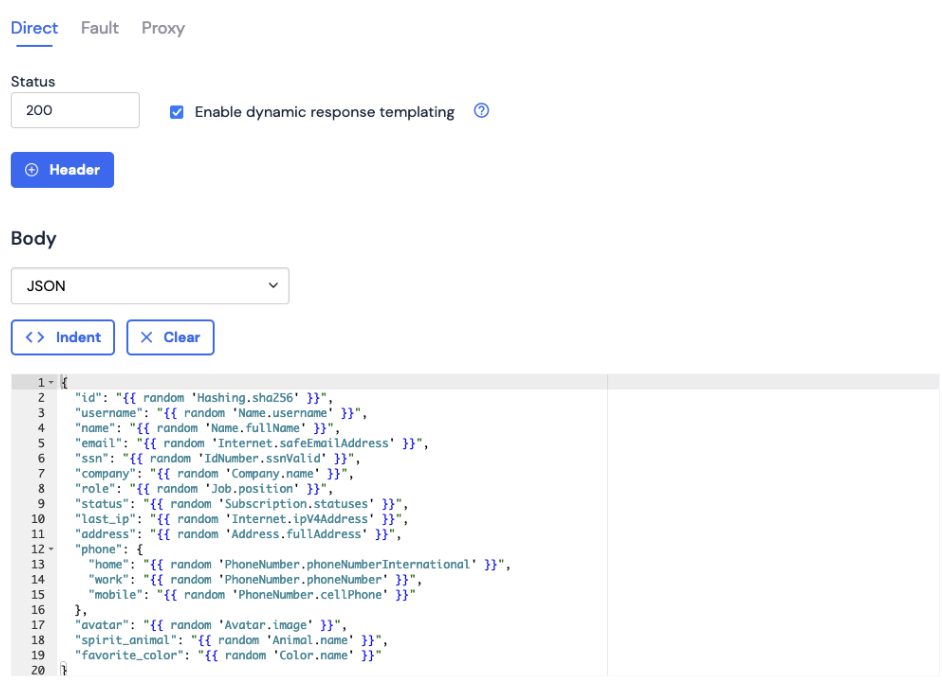Viewport: 942px width, 692px height.
Task: Open the Fault tab
Action: [100, 28]
